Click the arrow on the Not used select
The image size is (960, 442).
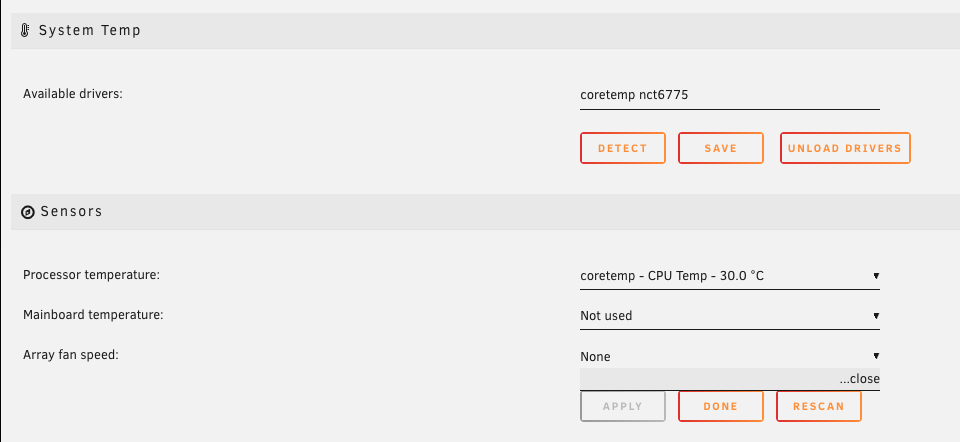coord(876,316)
